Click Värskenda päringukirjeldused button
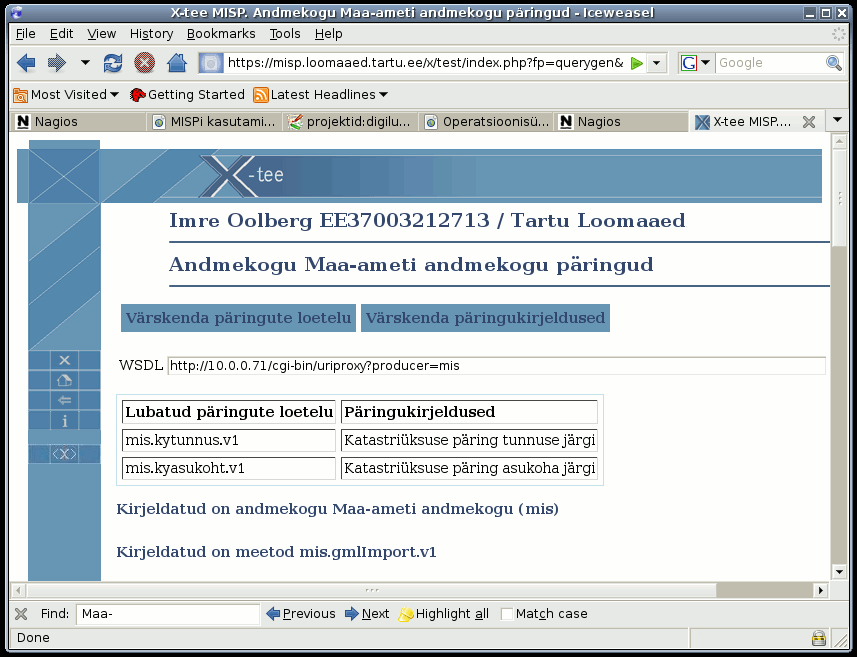Viewport: 857px width, 657px height. [485, 318]
